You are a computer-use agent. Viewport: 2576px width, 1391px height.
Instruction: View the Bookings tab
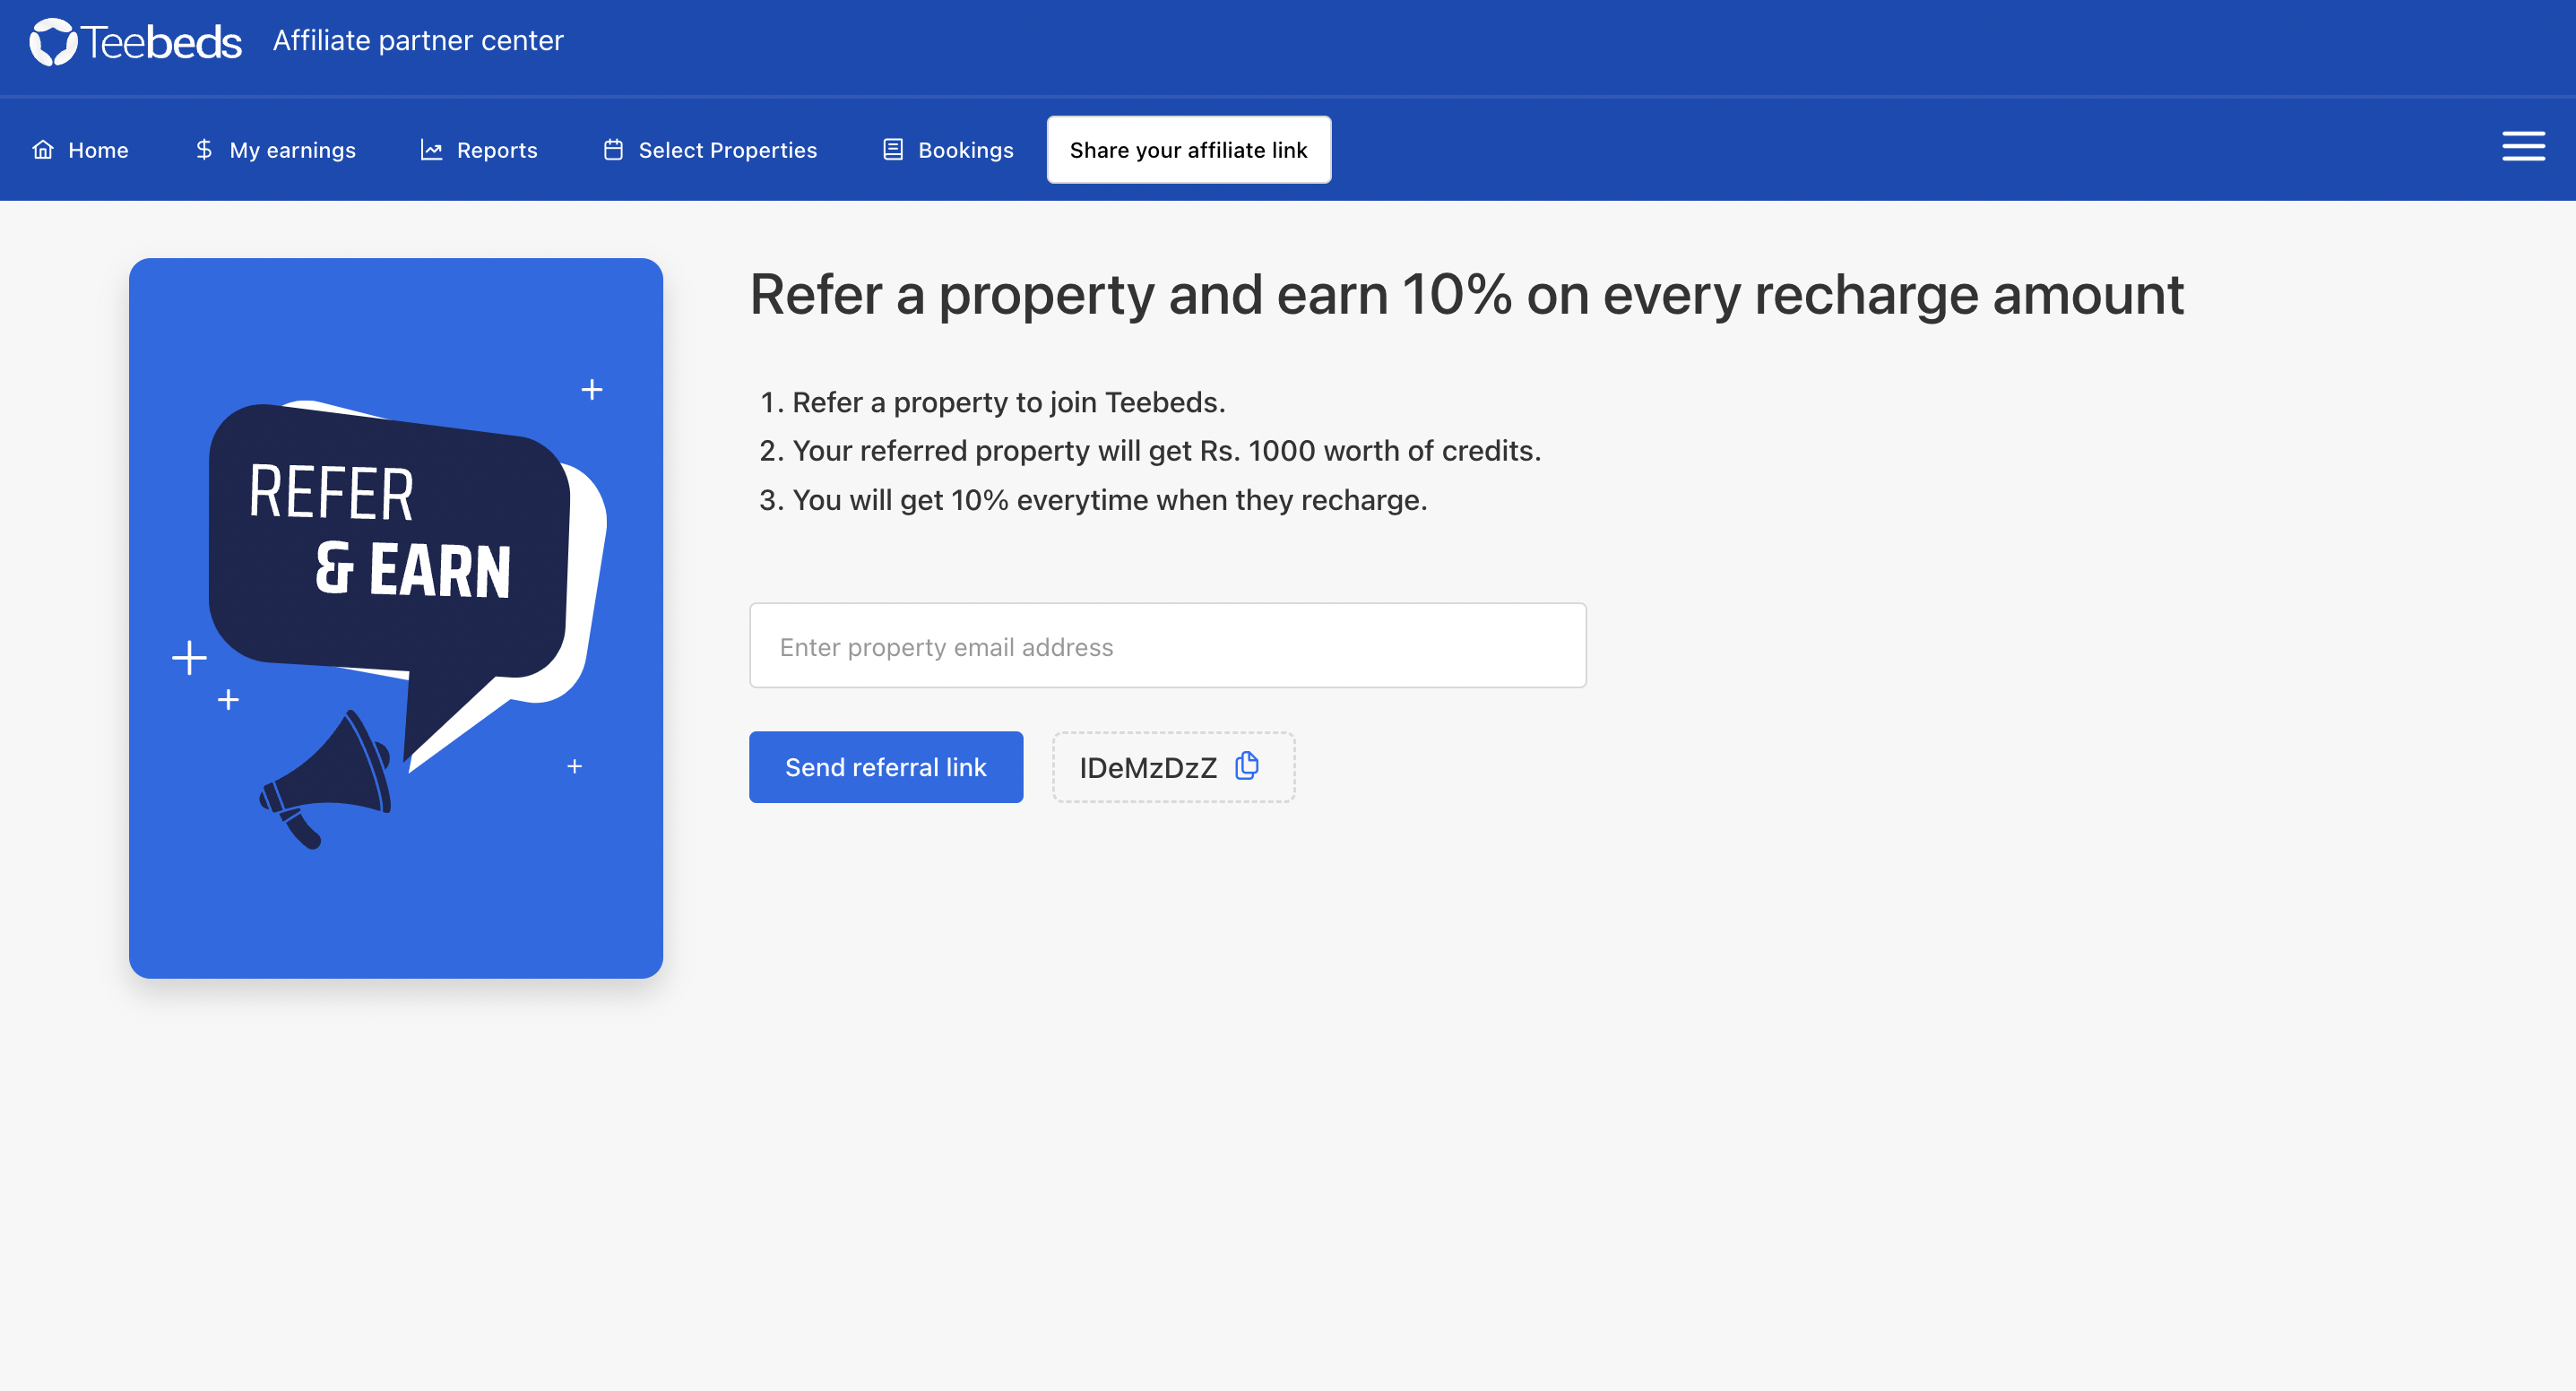click(948, 150)
